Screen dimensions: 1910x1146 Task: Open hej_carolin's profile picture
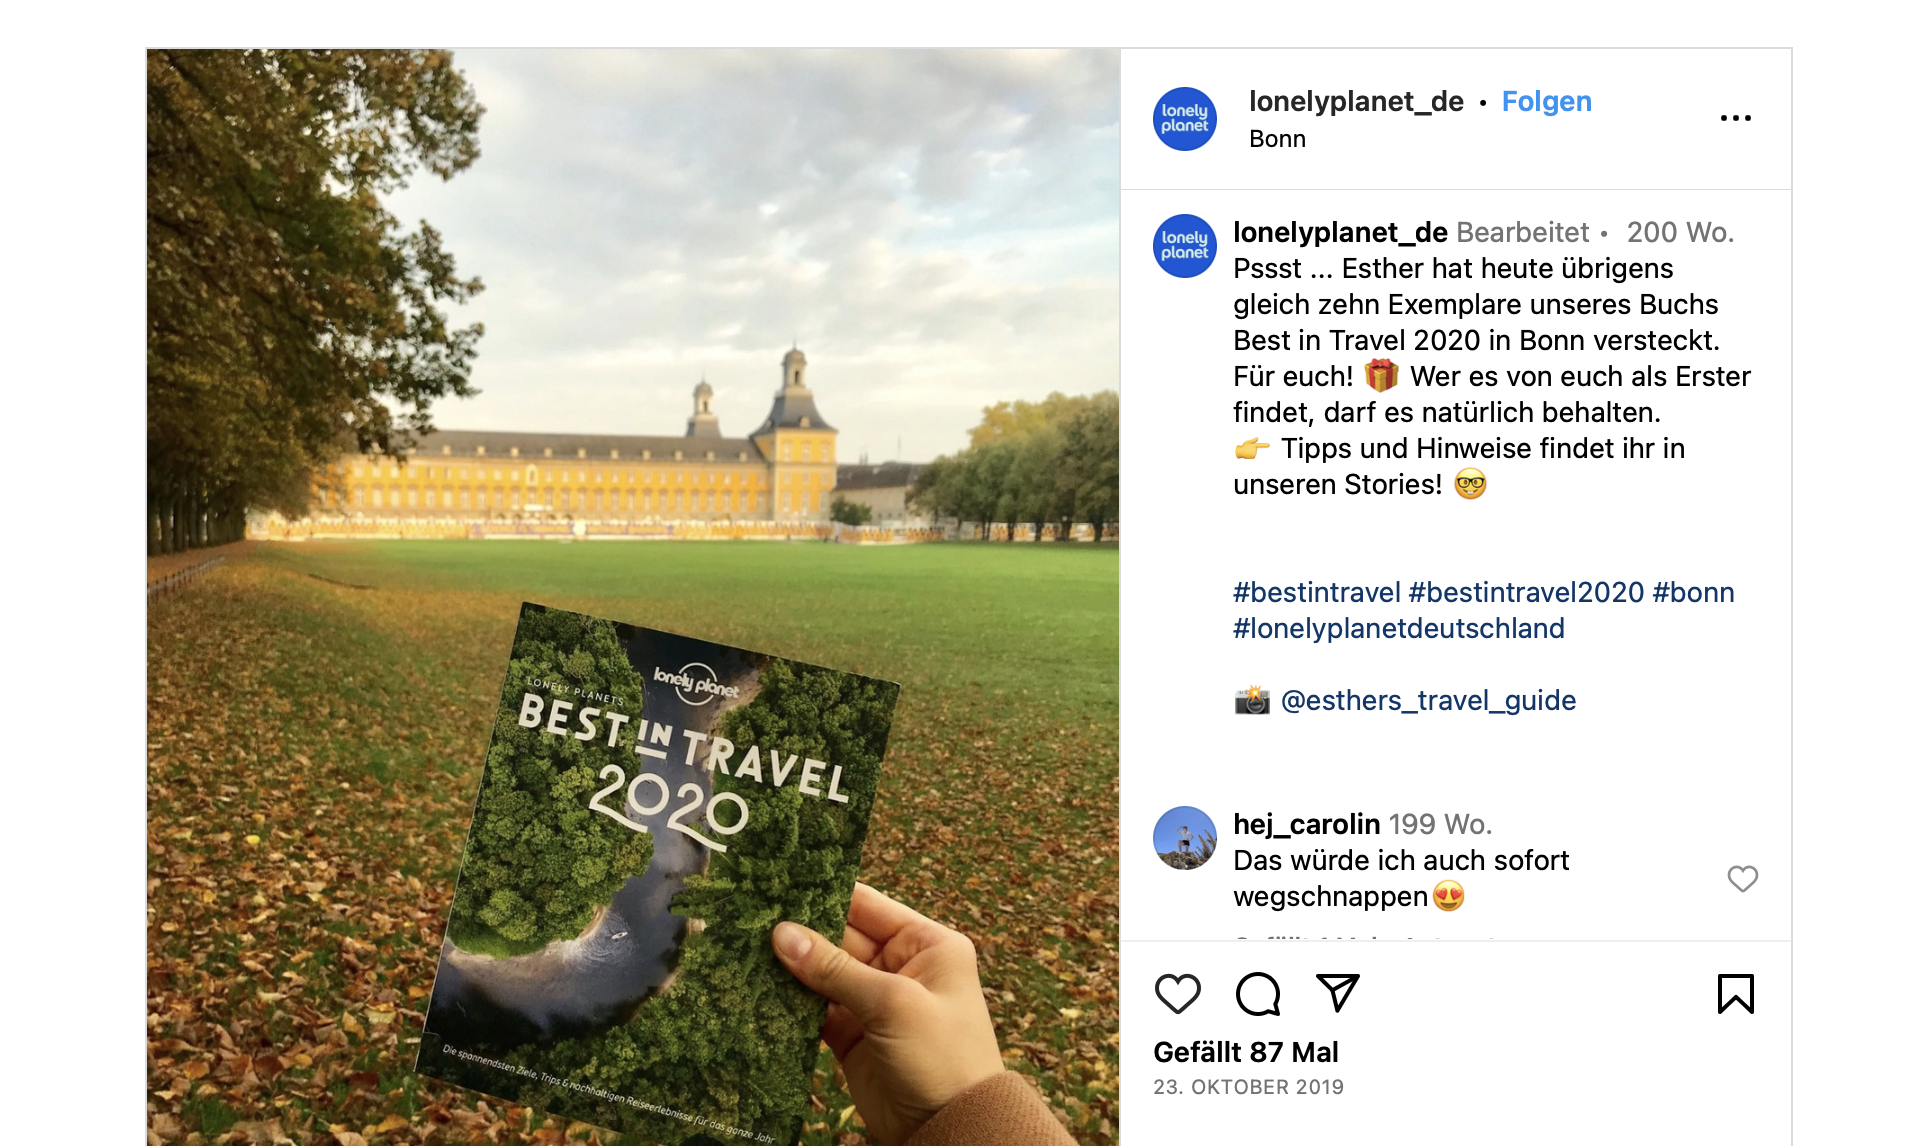[1185, 838]
